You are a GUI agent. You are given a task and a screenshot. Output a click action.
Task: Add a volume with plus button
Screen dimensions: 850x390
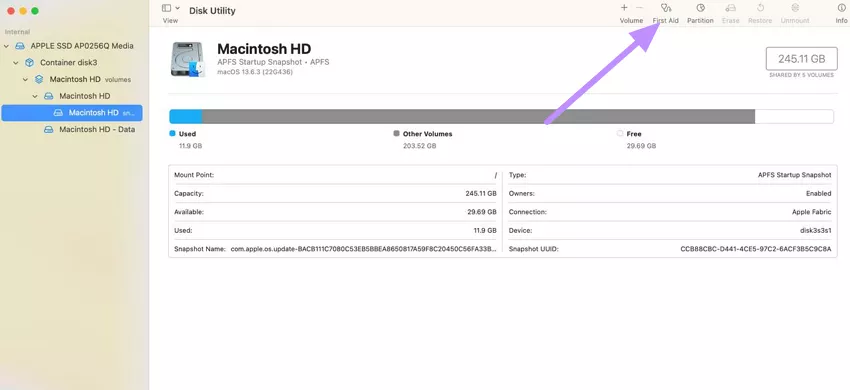(x=624, y=8)
